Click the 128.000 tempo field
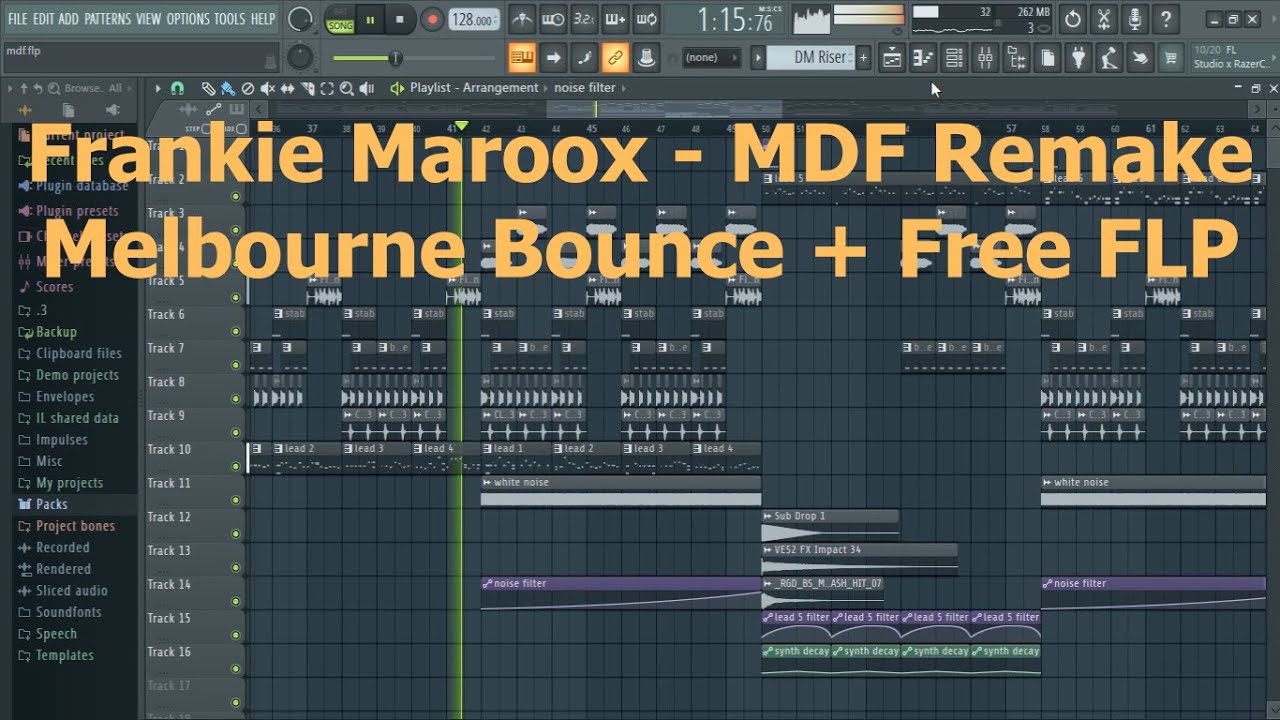Image resolution: width=1280 pixels, height=720 pixels. (473, 20)
